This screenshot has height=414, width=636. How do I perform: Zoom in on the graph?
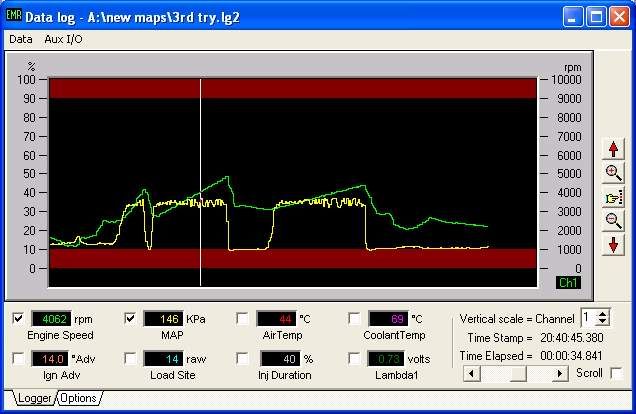614,173
